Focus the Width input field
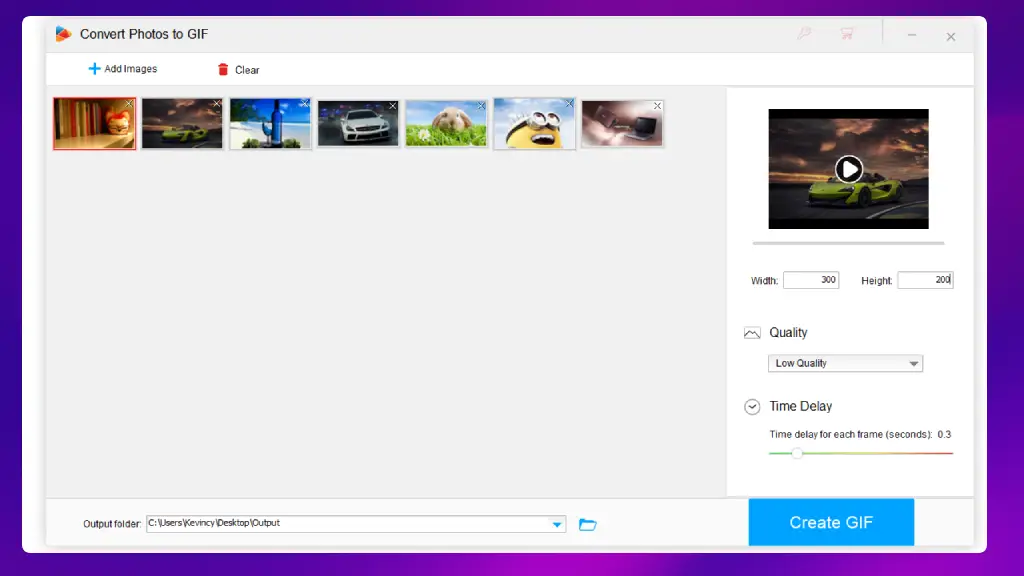 pos(811,280)
